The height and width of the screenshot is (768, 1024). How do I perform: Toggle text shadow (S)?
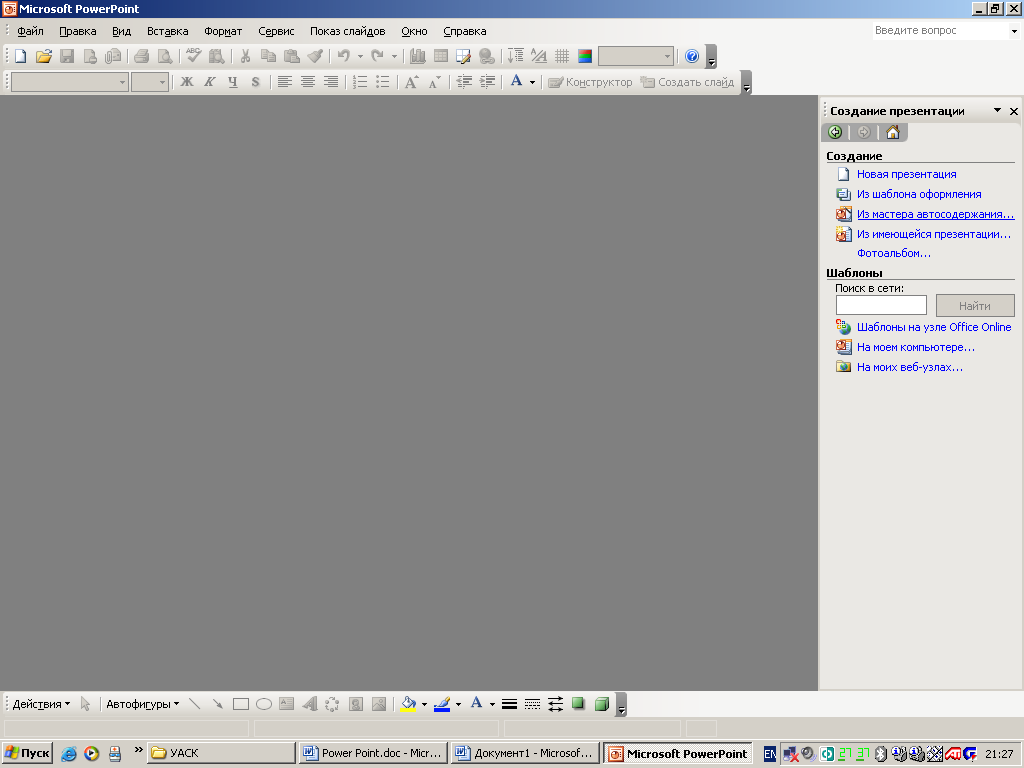255,82
